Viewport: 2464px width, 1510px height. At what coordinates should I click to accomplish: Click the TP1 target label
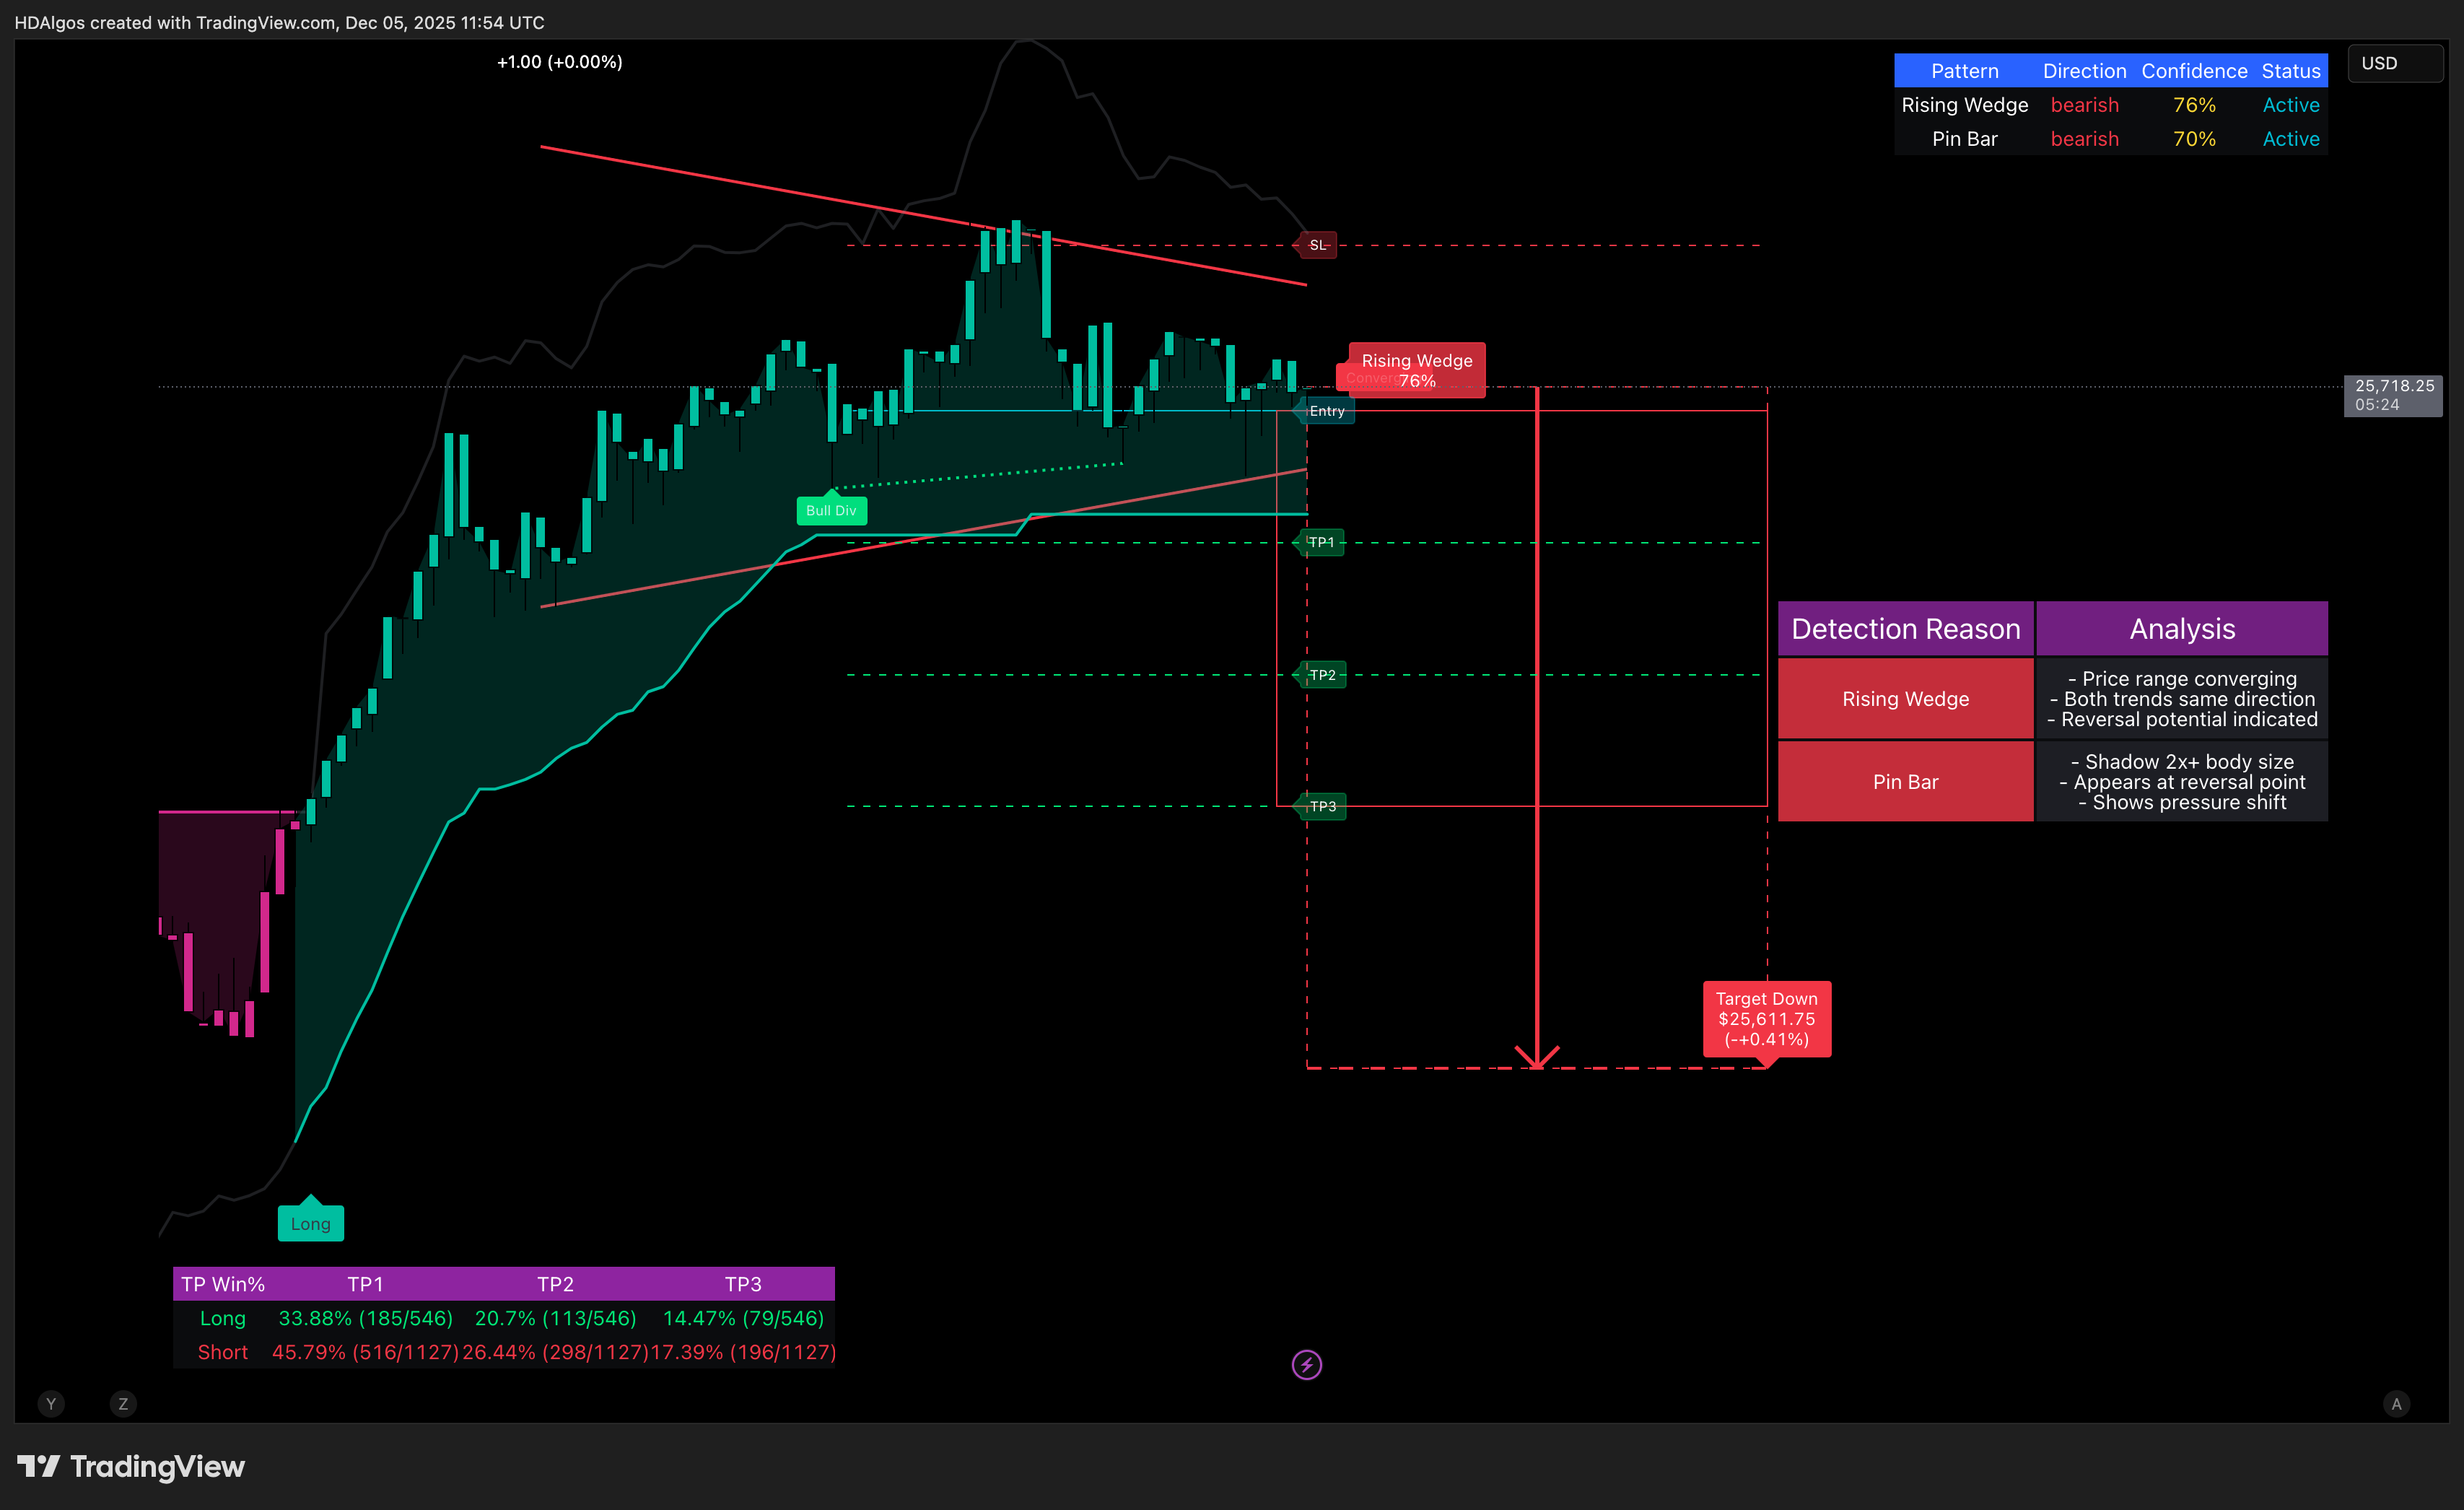1320,542
